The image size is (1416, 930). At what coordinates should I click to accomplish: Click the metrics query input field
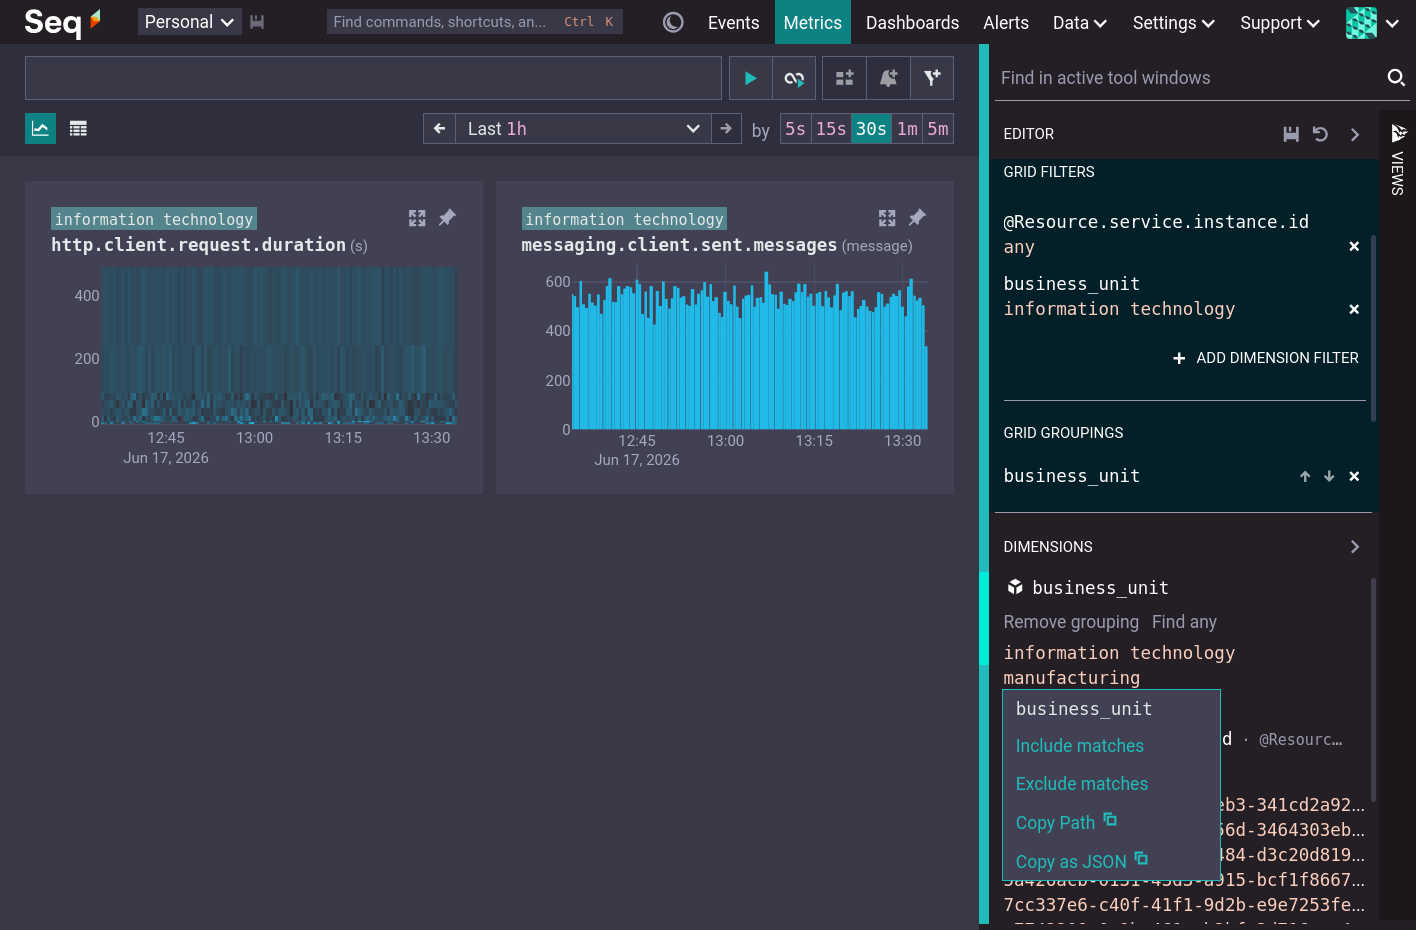coord(373,78)
